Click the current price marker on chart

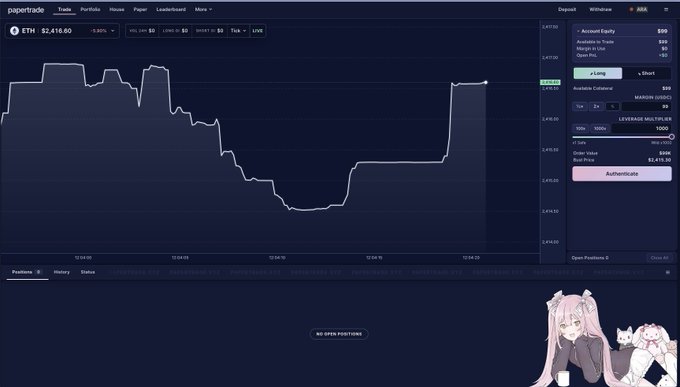pyautogui.click(x=486, y=82)
